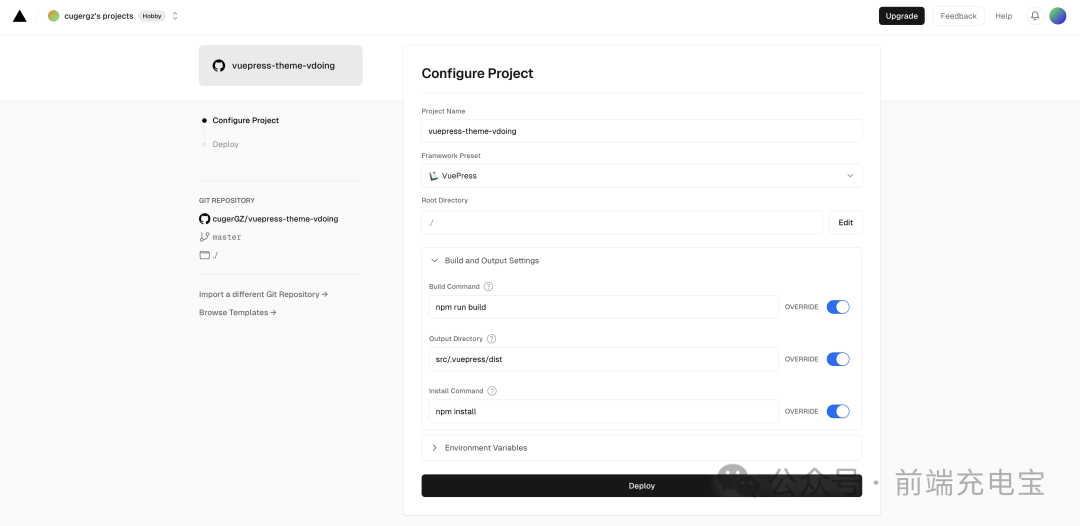Click the master branch icon
This screenshot has height=526, width=1080.
[204, 237]
